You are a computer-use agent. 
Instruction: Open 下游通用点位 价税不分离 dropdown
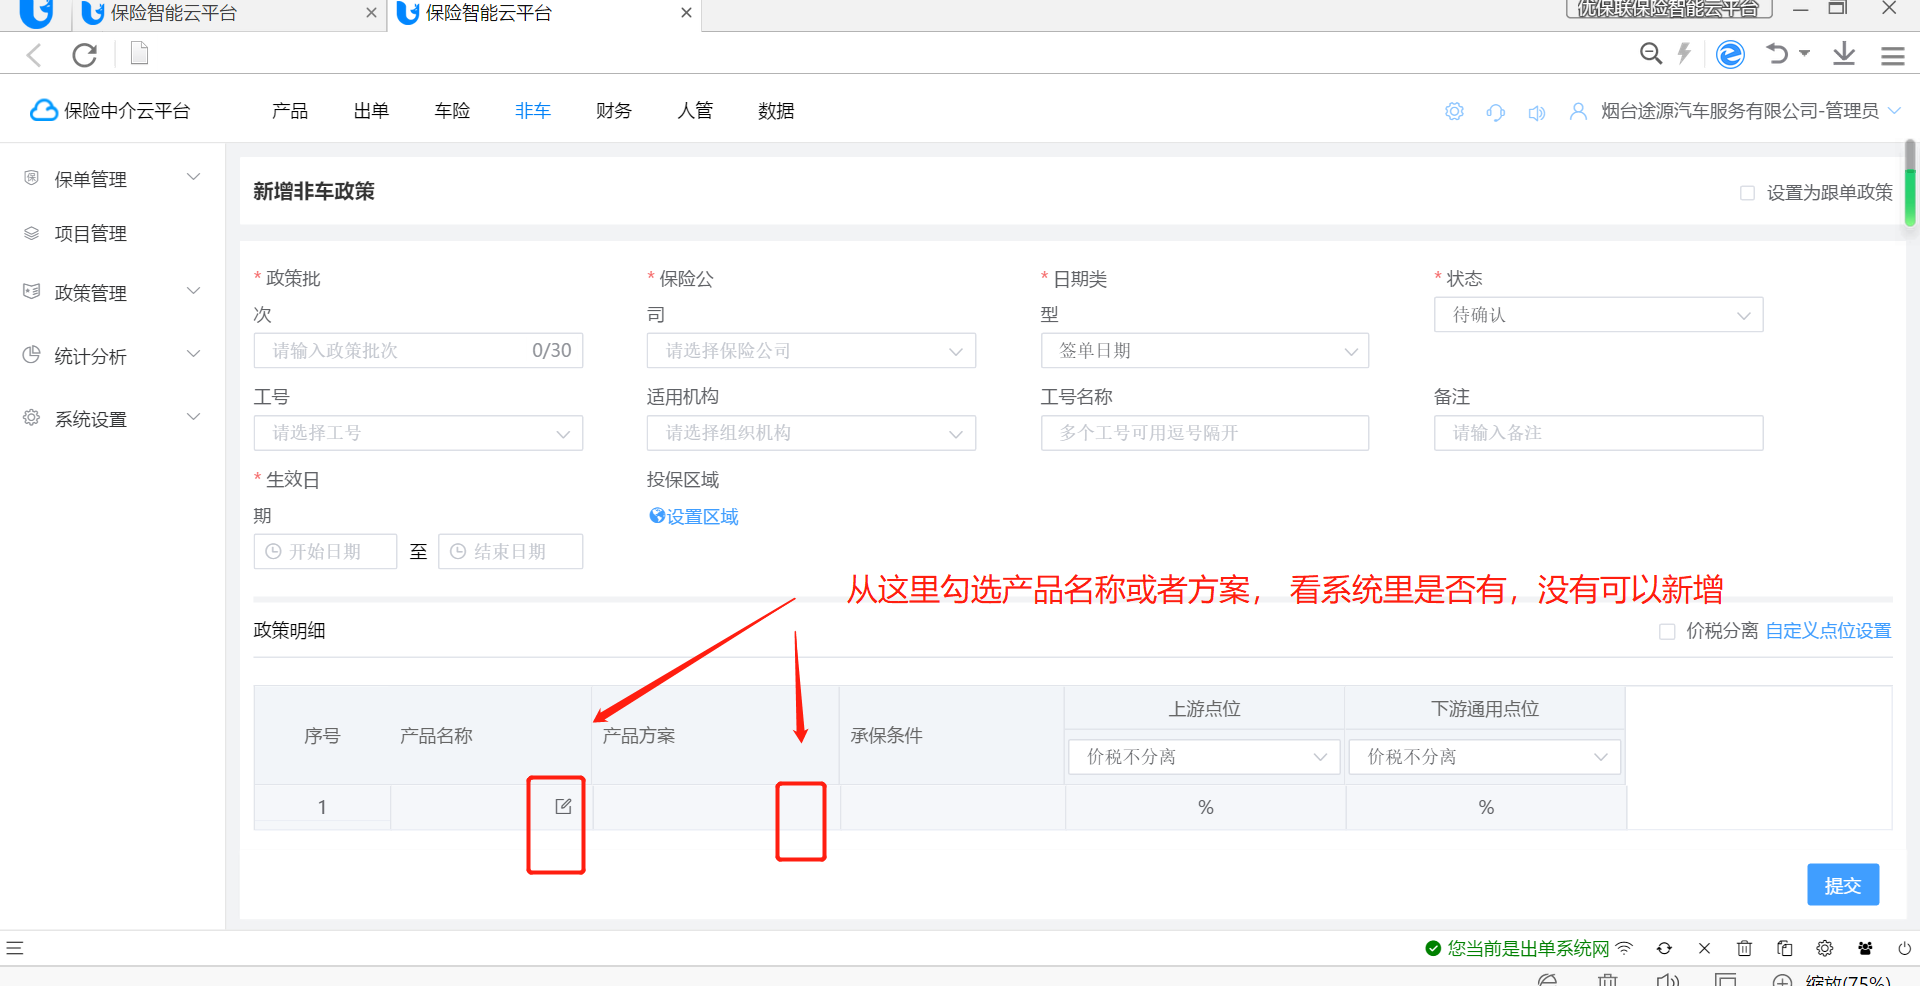tap(1485, 757)
